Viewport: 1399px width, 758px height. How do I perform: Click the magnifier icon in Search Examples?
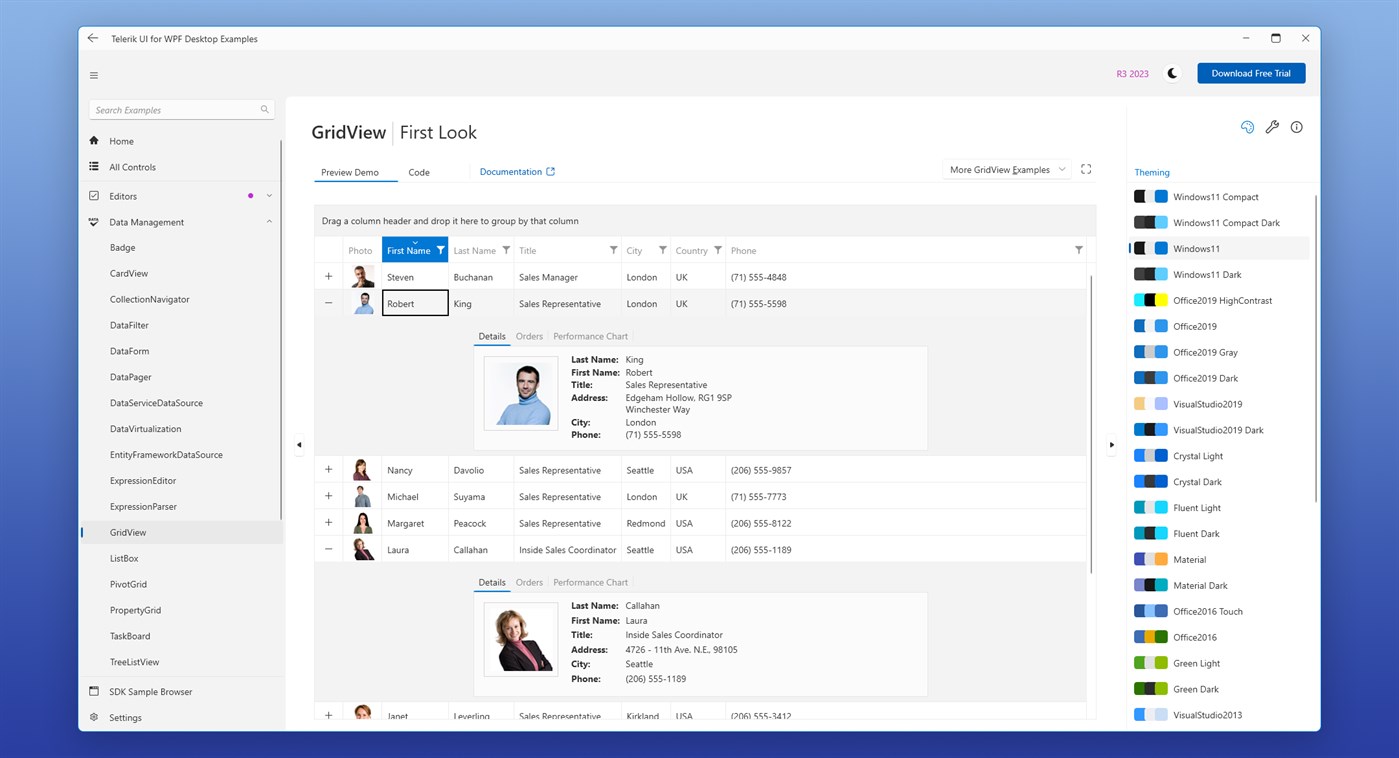264,109
